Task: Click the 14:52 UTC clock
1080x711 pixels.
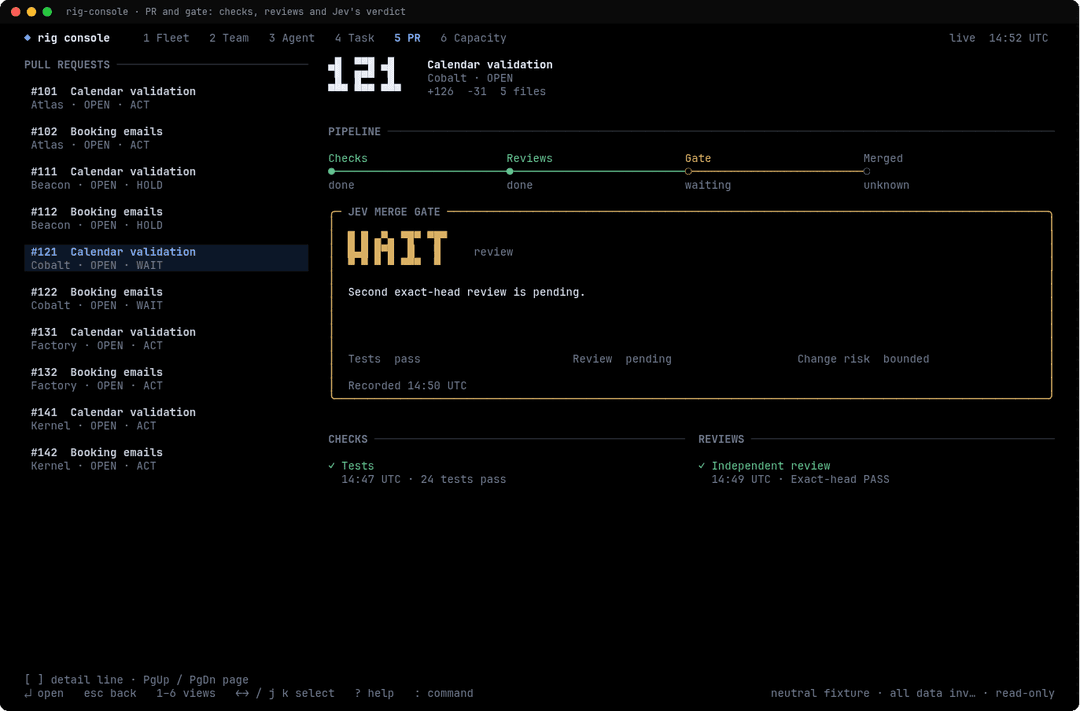Action: pyautogui.click(x=1019, y=38)
